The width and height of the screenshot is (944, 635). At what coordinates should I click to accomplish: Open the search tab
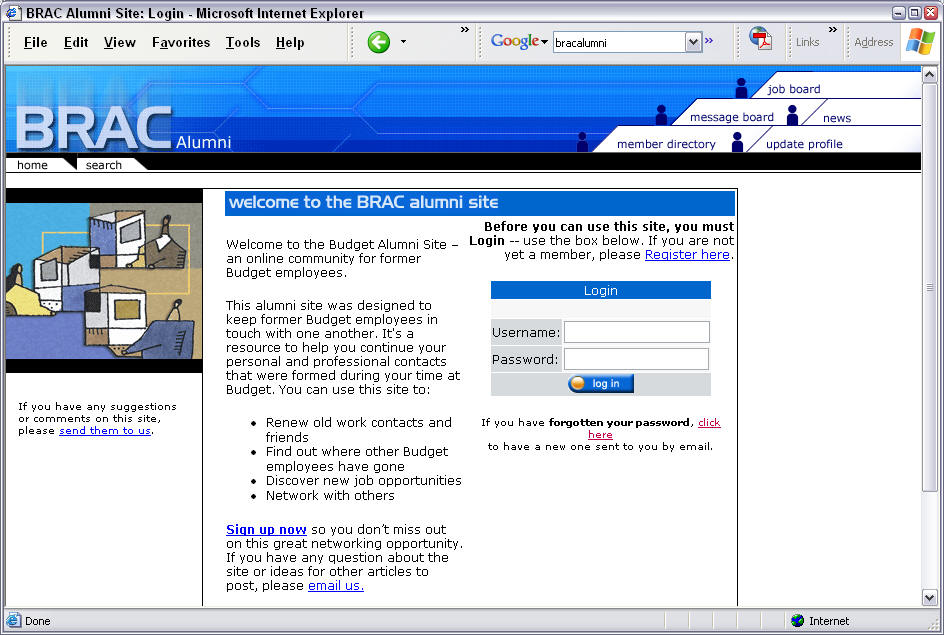[104, 165]
